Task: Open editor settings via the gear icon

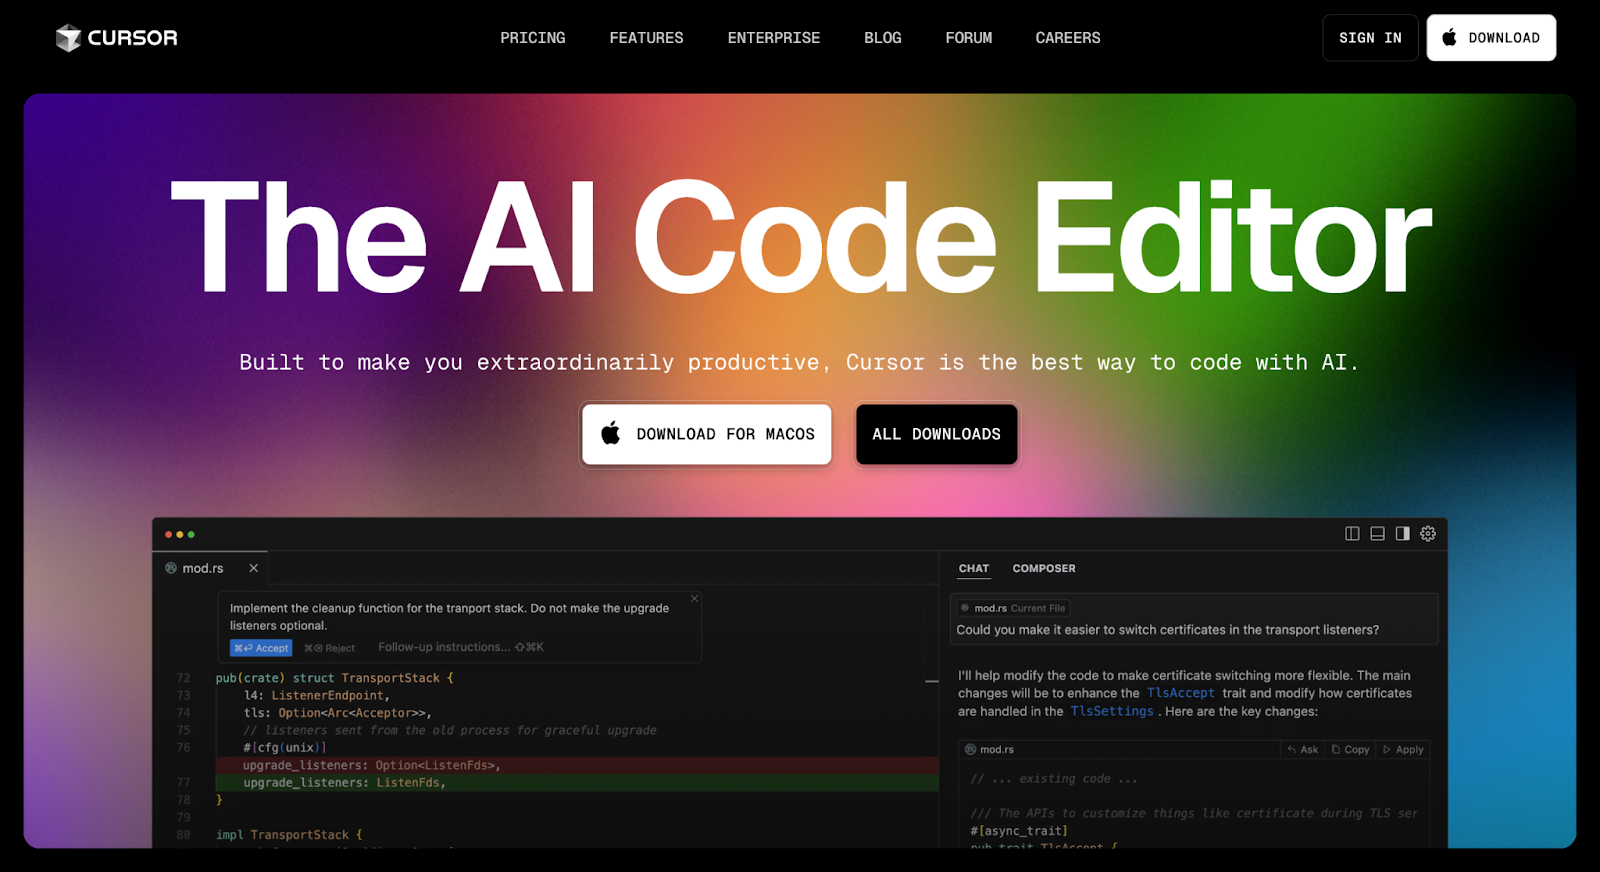Action: [1428, 534]
